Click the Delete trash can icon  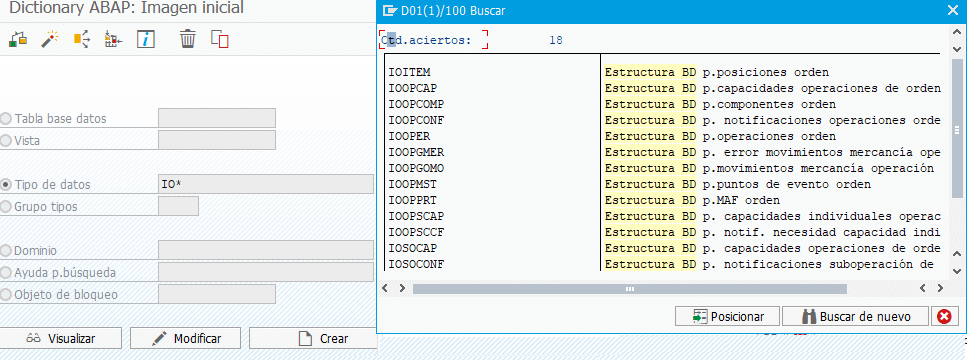[x=187, y=40]
